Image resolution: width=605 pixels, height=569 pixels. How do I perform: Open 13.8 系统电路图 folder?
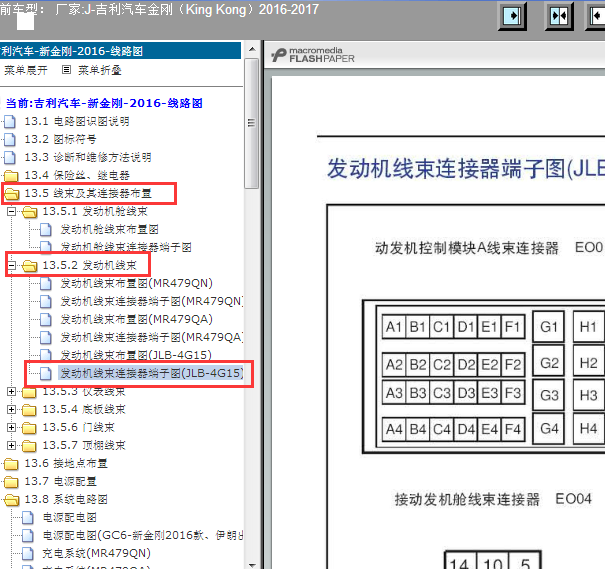pos(66,500)
